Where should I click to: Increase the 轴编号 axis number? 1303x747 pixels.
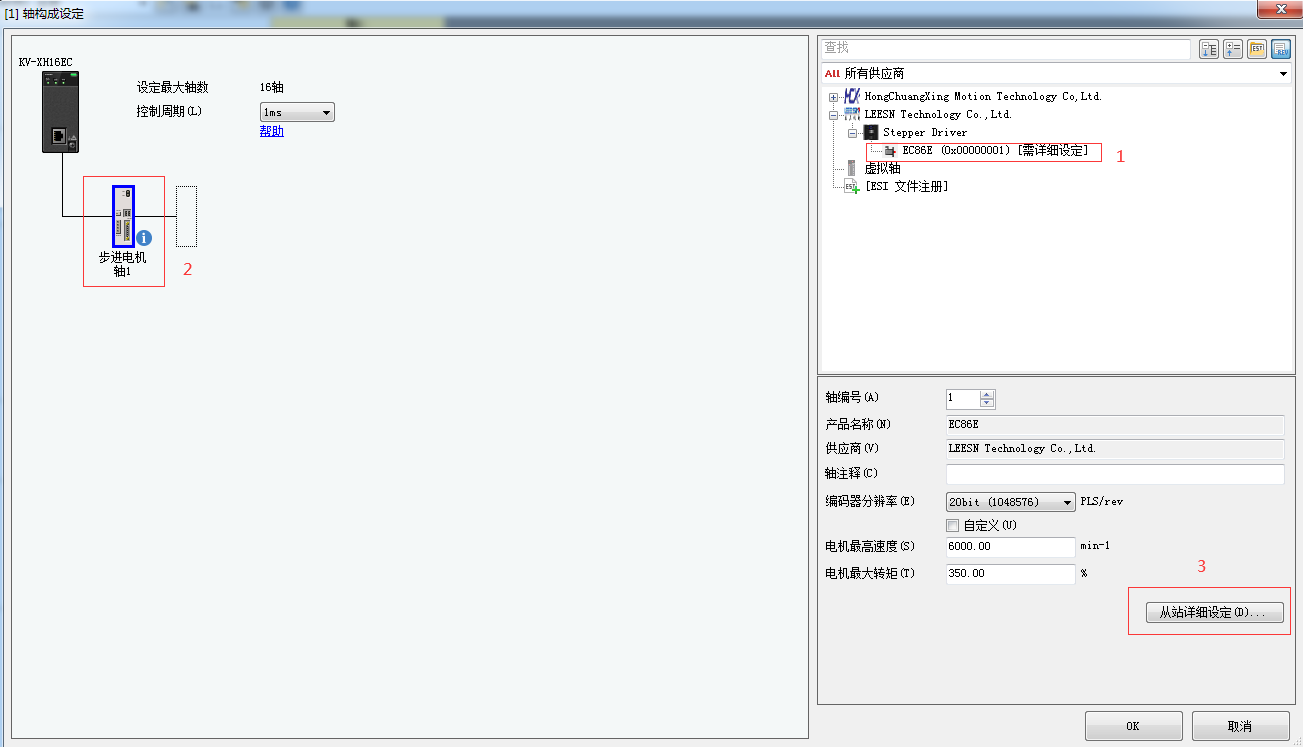(988, 394)
